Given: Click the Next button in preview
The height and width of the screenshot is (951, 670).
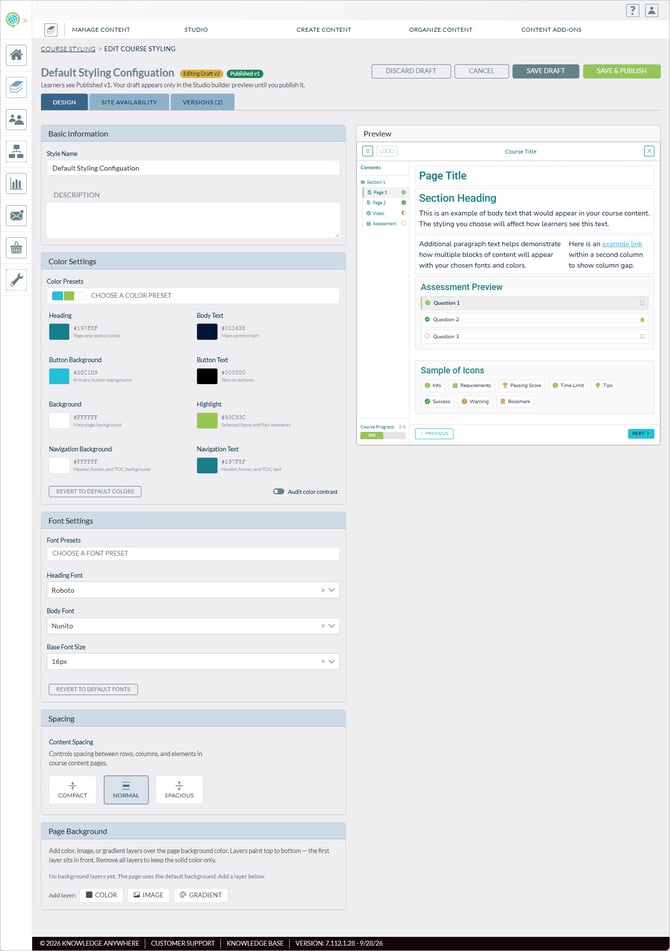Looking at the screenshot, I should 641,434.
